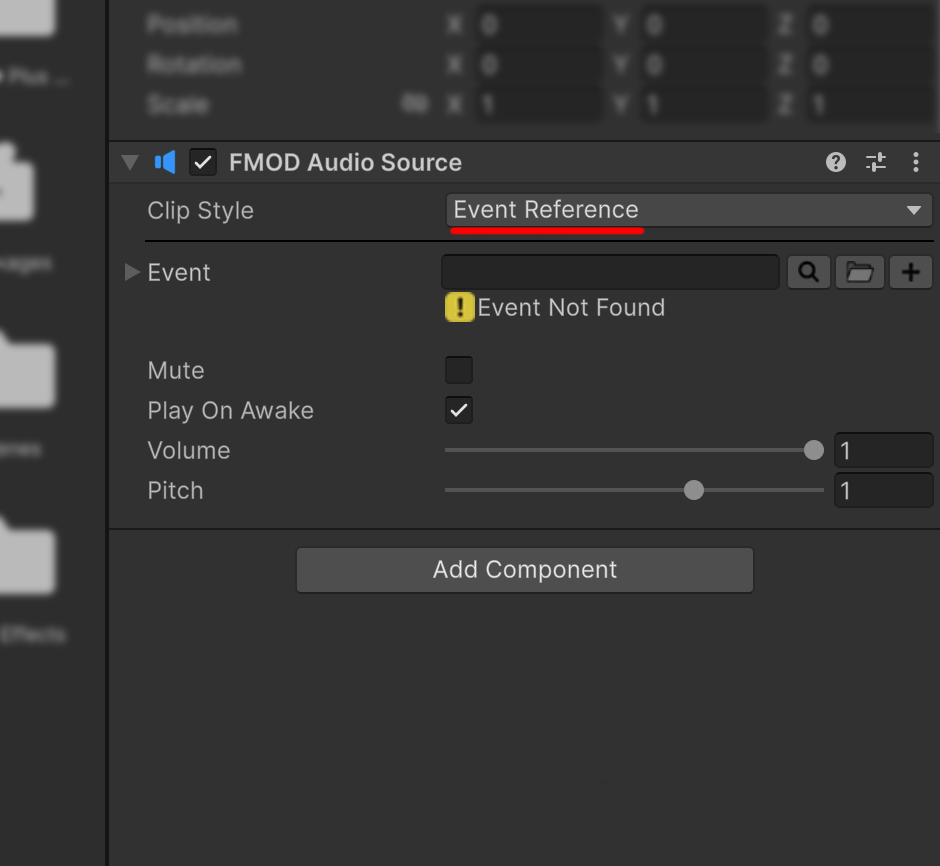This screenshot has width=940, height=866.
Task: Click the Mute label
Action: (176, 370)
